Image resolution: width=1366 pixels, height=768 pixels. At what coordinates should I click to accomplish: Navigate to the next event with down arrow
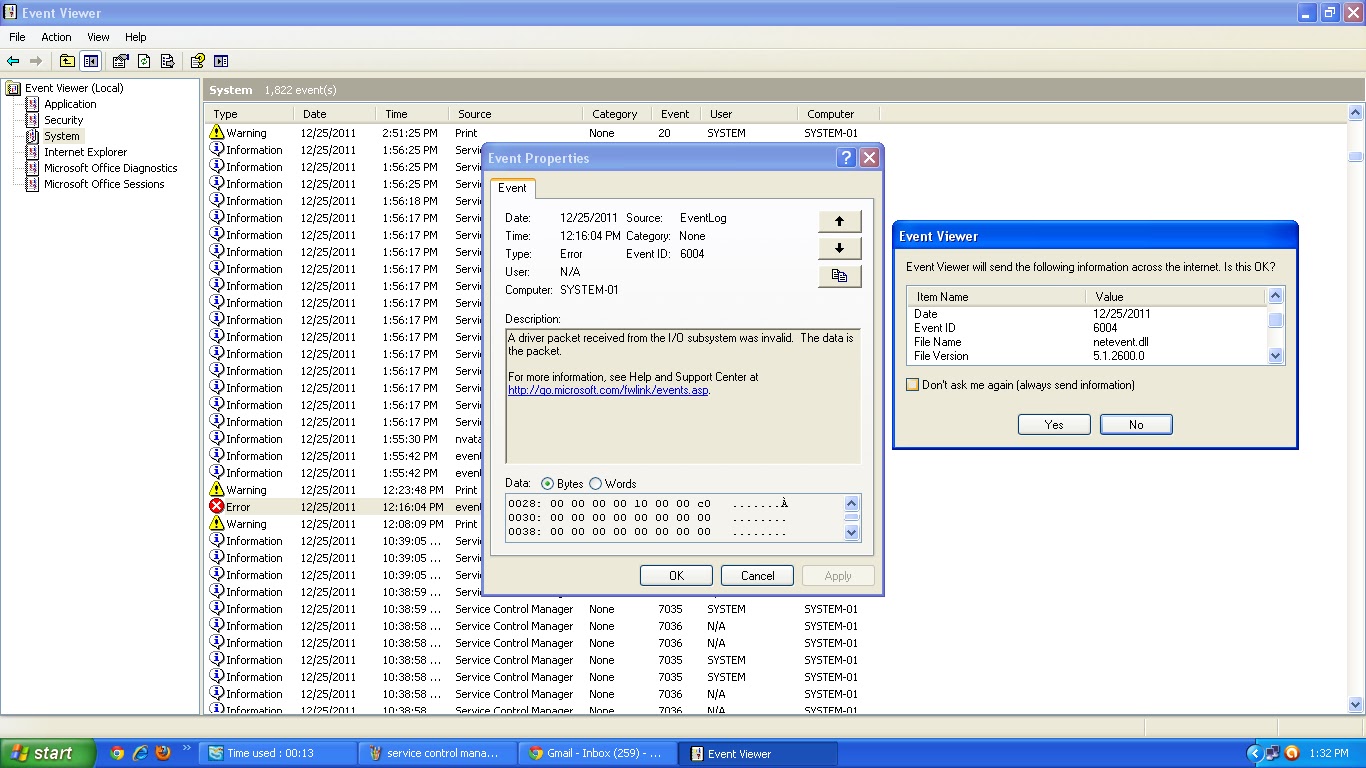(838, 248)
